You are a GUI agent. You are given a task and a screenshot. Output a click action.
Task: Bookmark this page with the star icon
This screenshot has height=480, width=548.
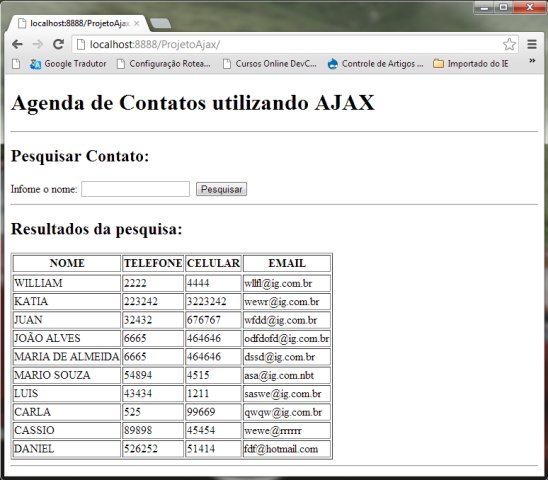(x=509, y=44)
